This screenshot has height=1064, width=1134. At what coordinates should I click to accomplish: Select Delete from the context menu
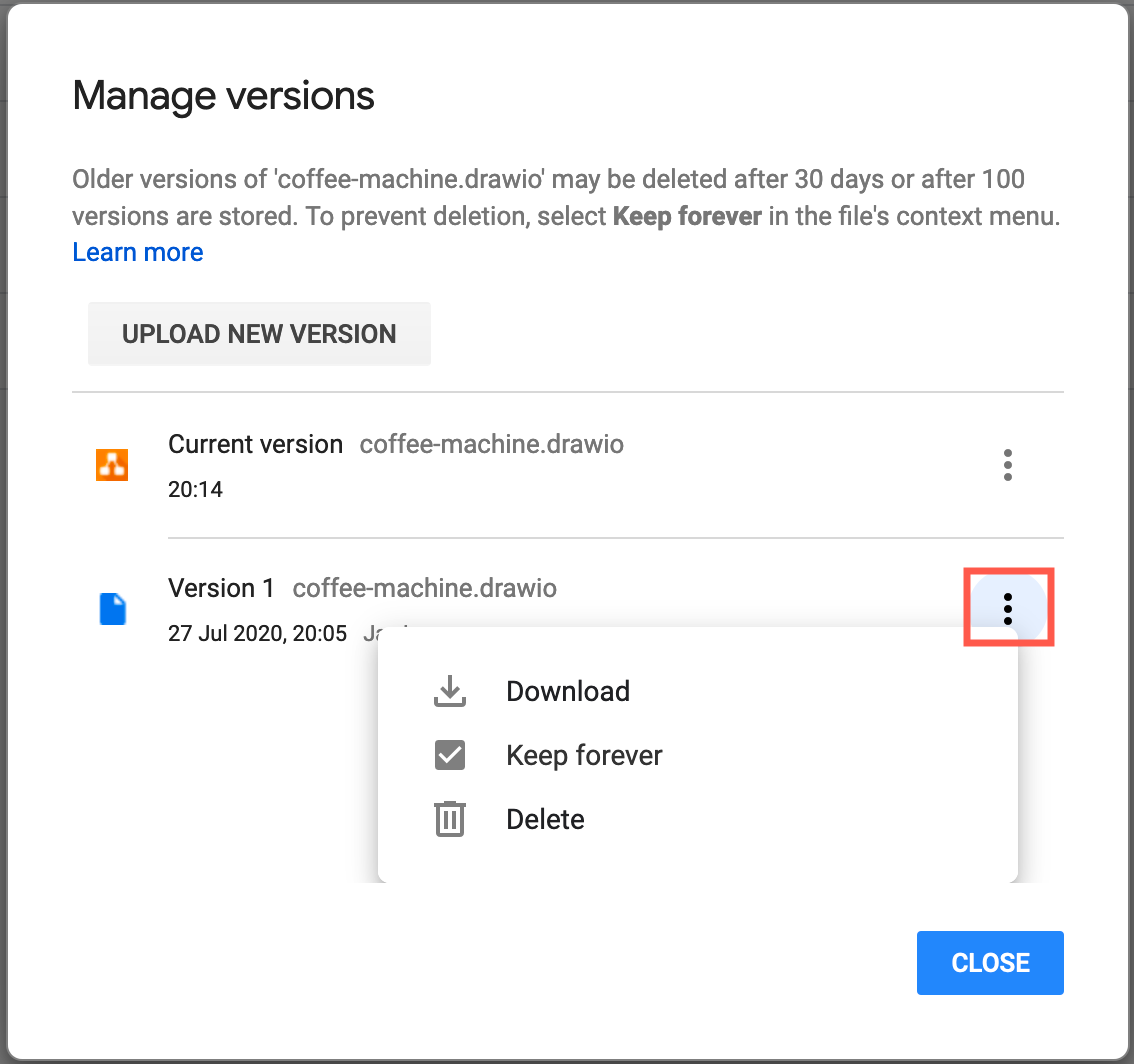pos(545,818)
